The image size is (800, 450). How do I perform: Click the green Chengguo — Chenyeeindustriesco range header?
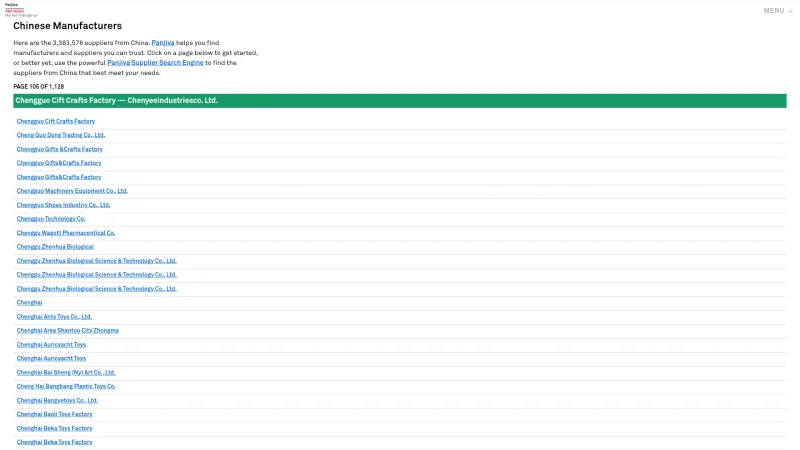tap(399, 101)
